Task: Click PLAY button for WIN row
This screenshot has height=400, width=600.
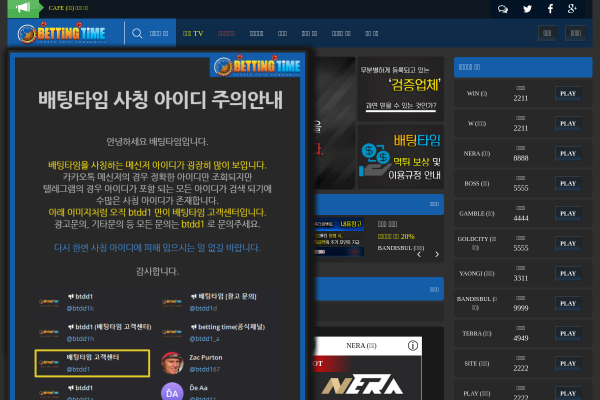Action: 568,93
